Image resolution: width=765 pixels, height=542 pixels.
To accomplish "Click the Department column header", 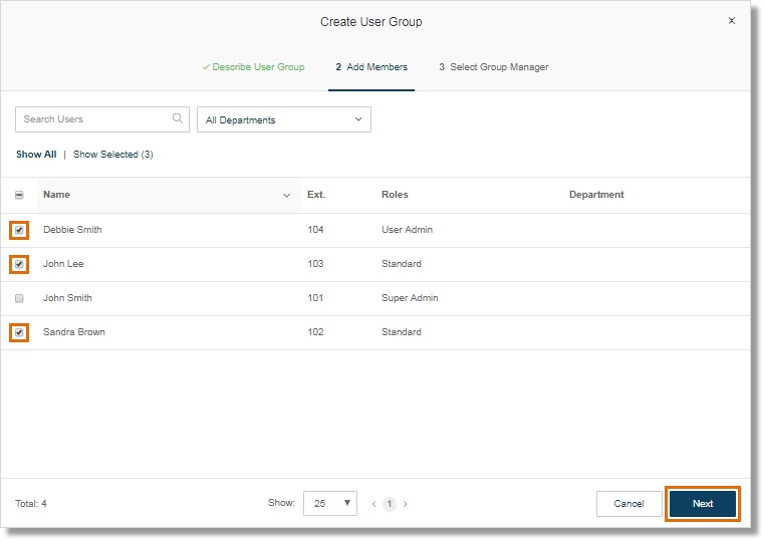I will point(596,195).
